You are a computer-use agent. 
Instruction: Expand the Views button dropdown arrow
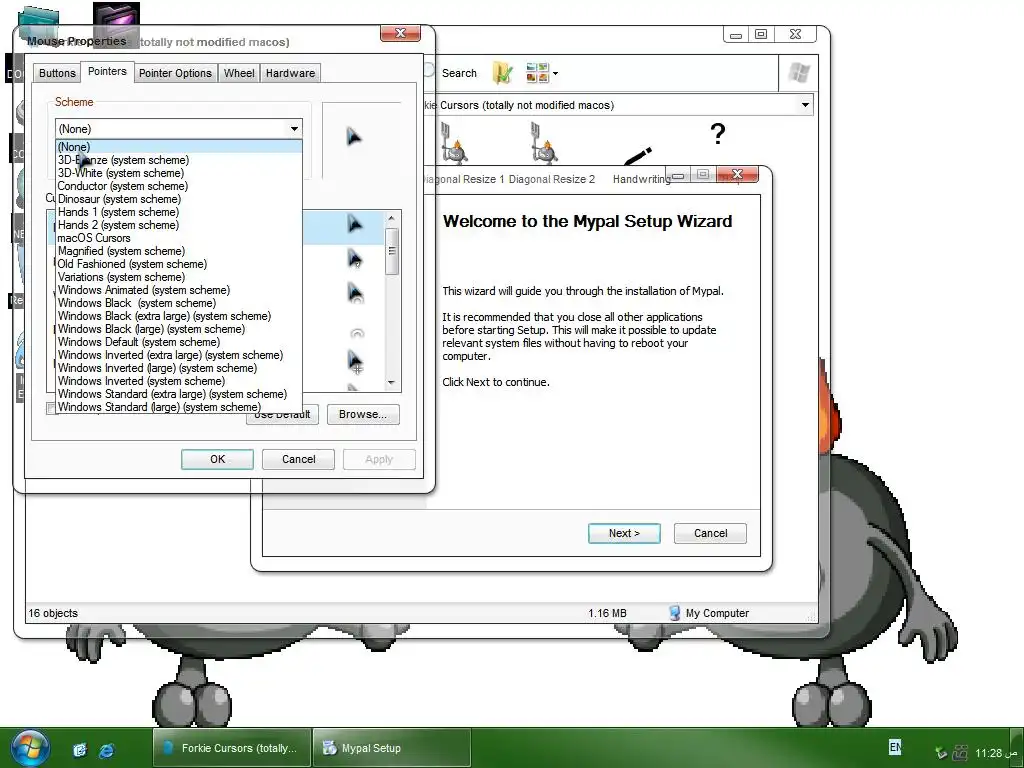(x=555, y=73)
